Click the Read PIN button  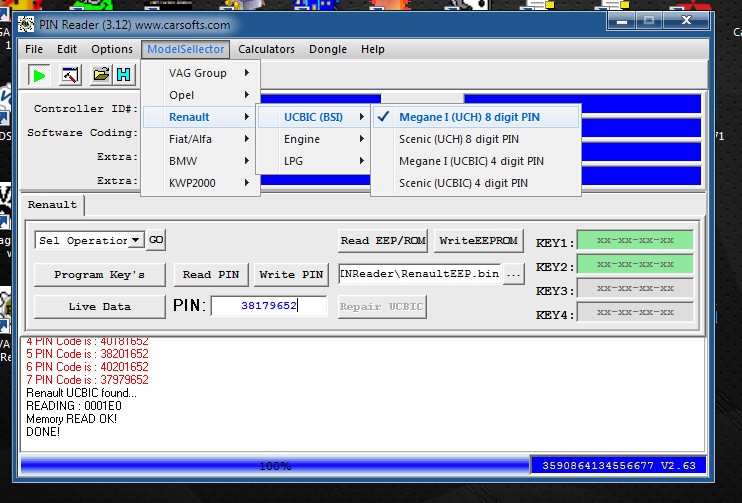pos(211,274)
